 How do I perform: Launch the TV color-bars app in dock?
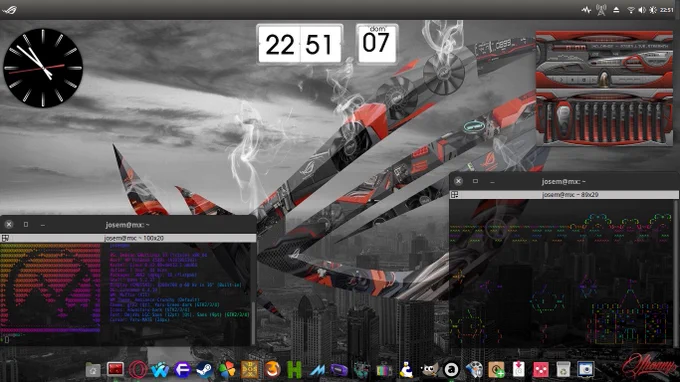click(384, 370)
